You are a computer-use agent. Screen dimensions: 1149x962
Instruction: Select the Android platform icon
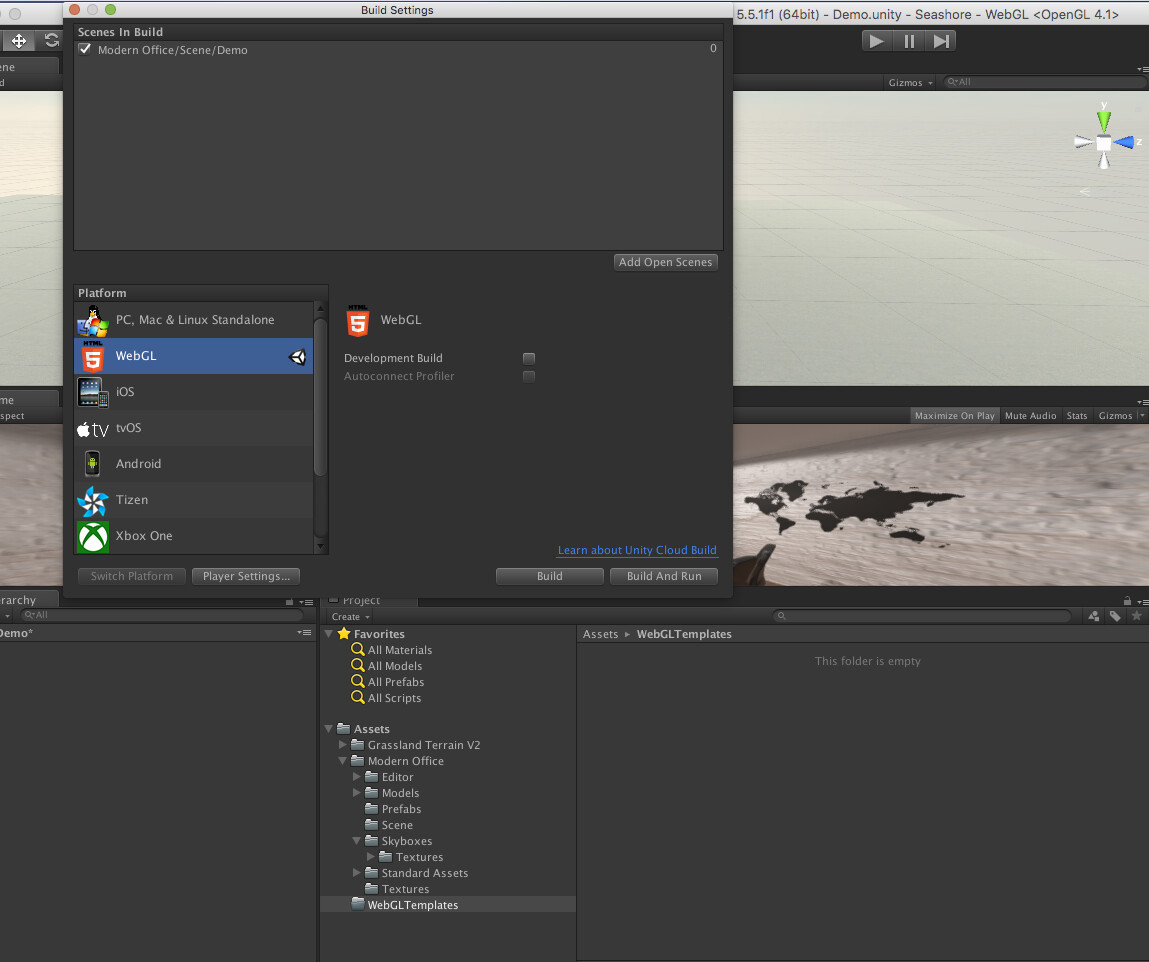pyautogui.click(x=91, y=463)
